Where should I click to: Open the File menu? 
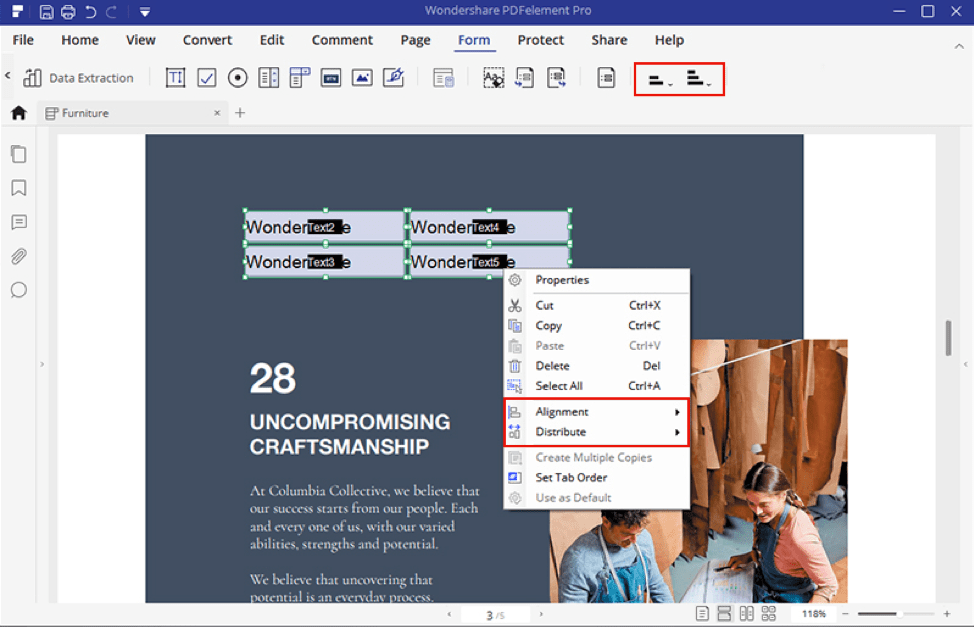click(x=23, y=40)
